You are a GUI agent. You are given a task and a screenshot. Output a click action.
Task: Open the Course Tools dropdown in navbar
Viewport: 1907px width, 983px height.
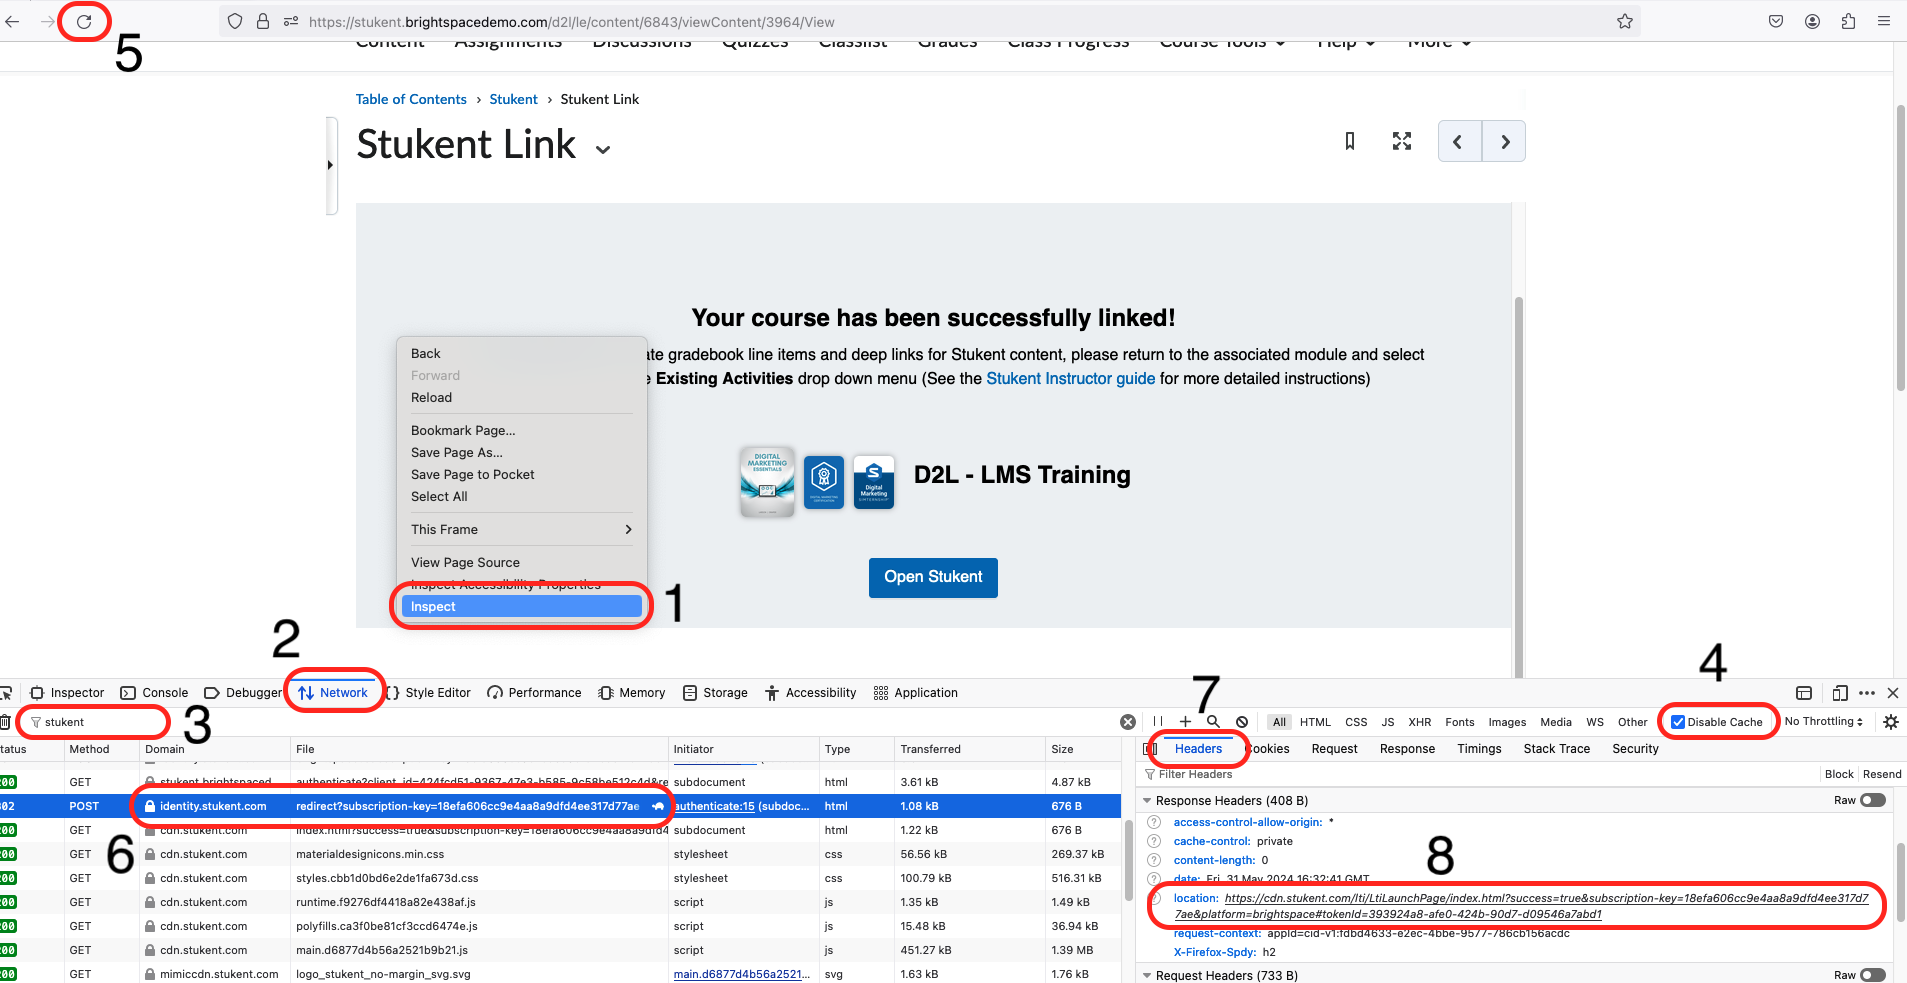coord(1222,42)
